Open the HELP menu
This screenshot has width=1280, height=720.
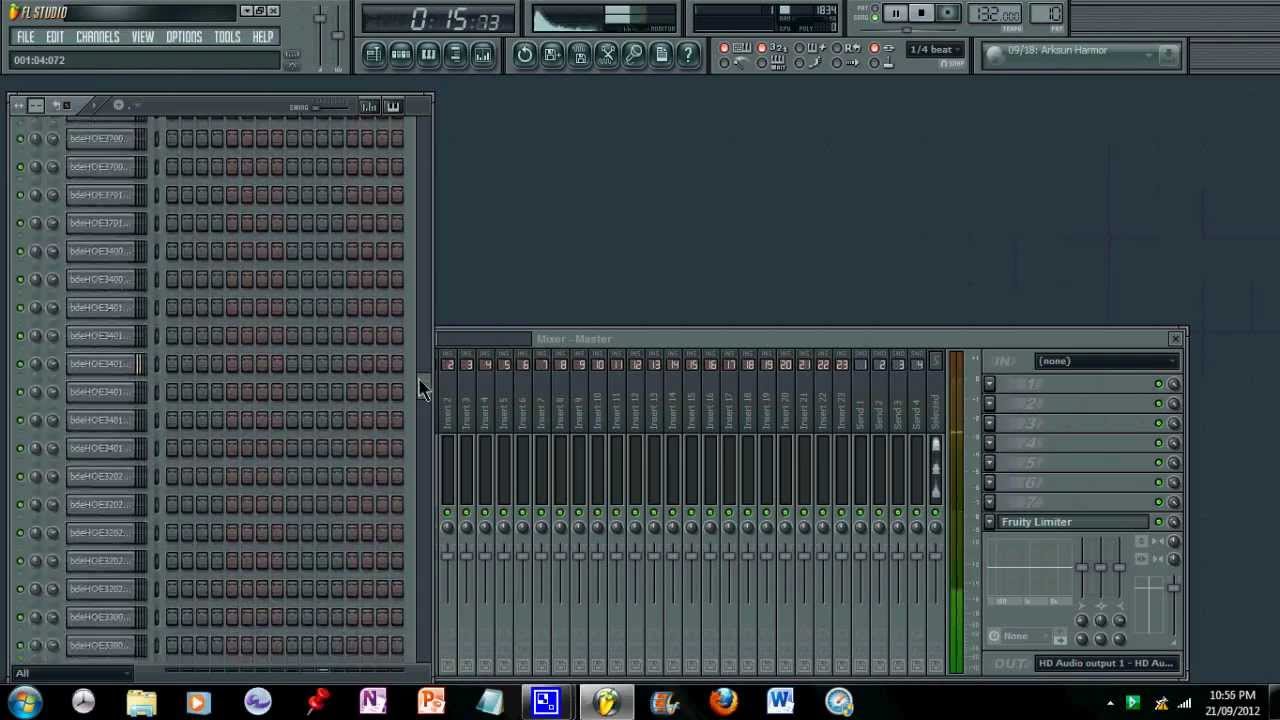click(263, 37)
